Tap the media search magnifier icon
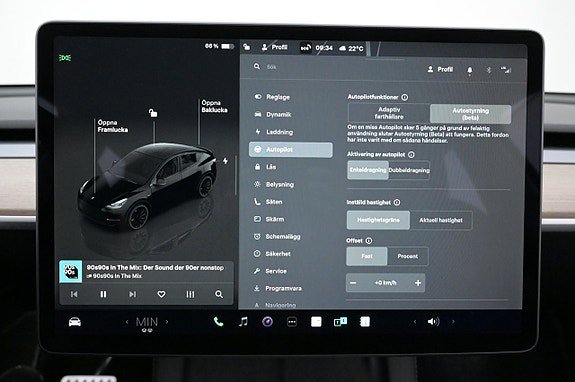The image size is (575, 382). (219, 294)
